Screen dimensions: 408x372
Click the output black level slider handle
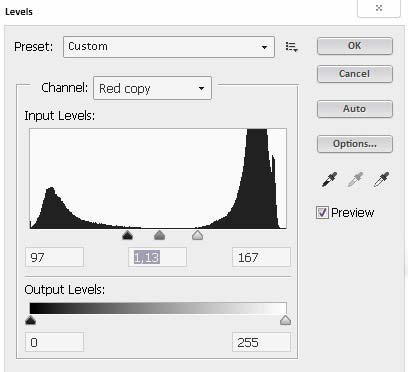[30, 321]
